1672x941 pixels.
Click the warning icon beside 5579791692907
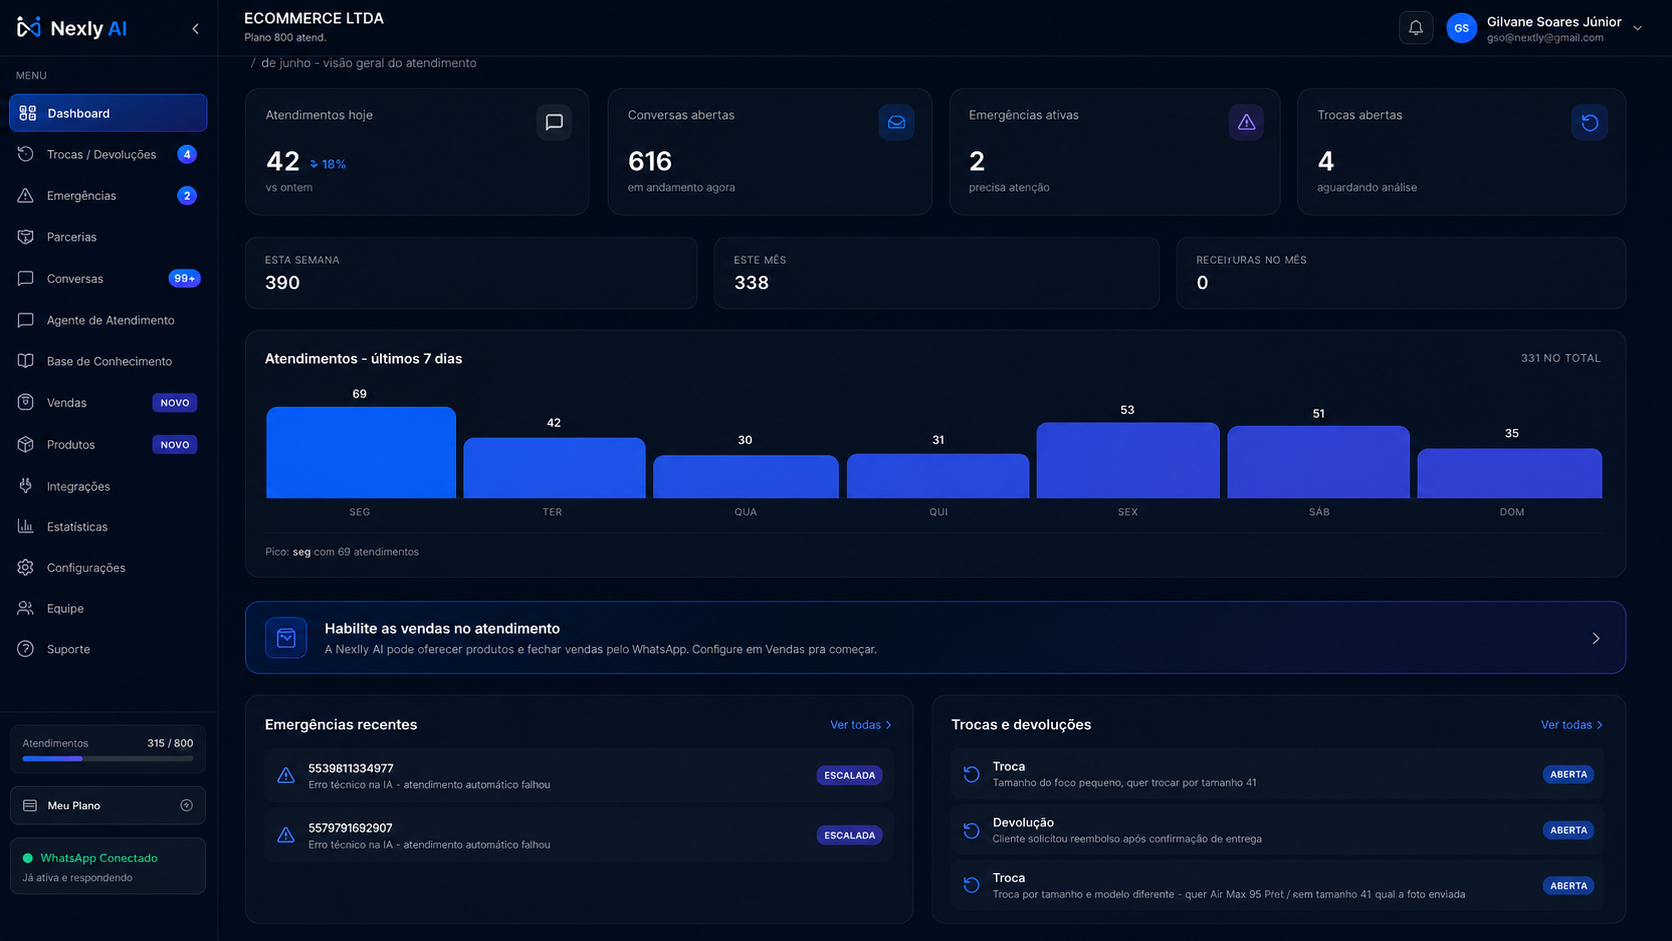click(286, 835)
